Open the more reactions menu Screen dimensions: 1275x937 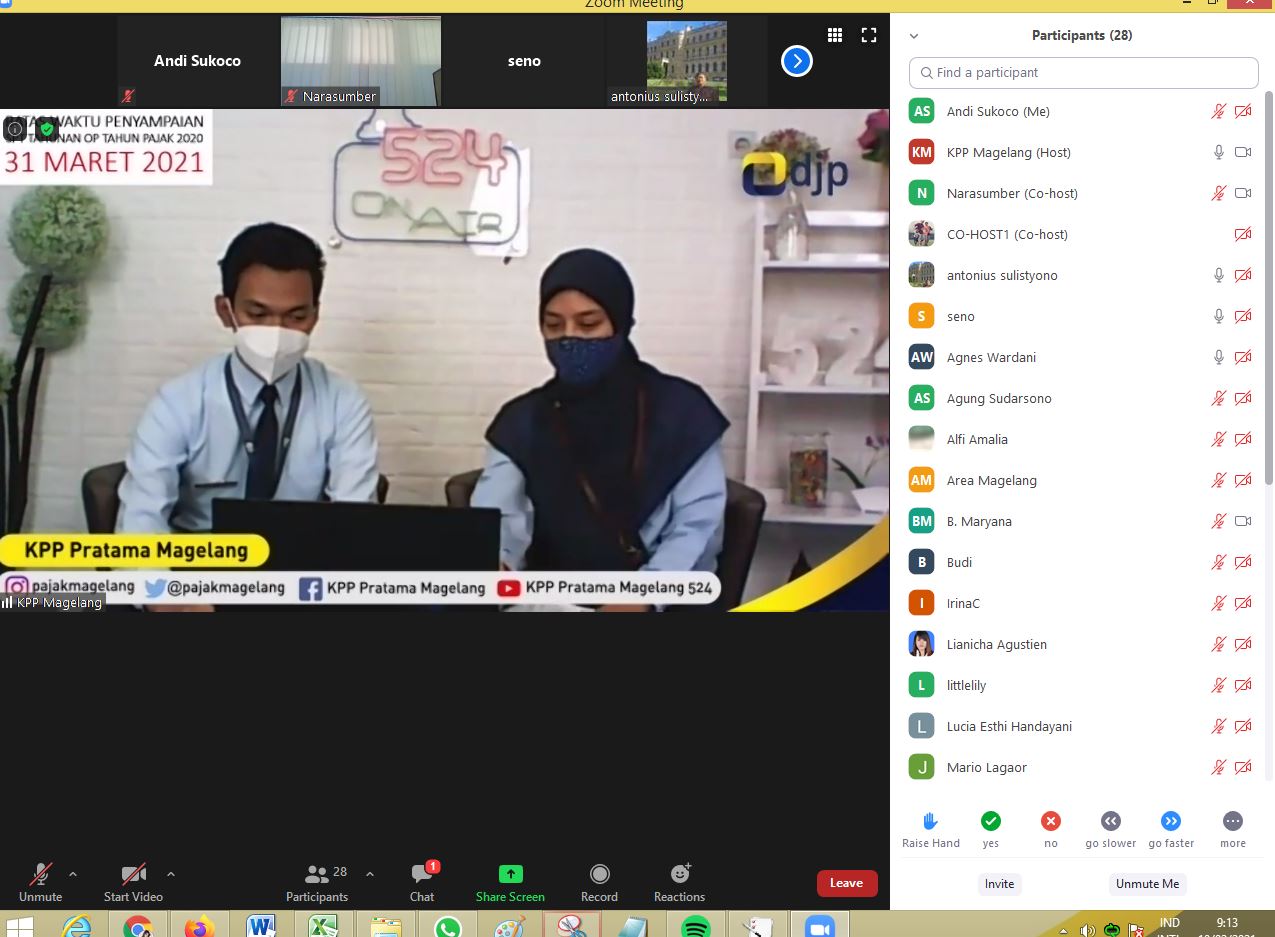(1232, 821)
